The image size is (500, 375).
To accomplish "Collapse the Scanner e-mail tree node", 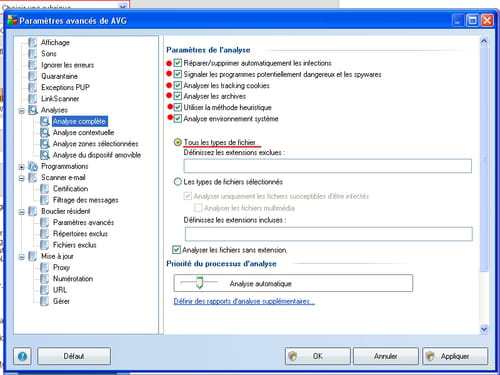I will click(x=22, y=178).
